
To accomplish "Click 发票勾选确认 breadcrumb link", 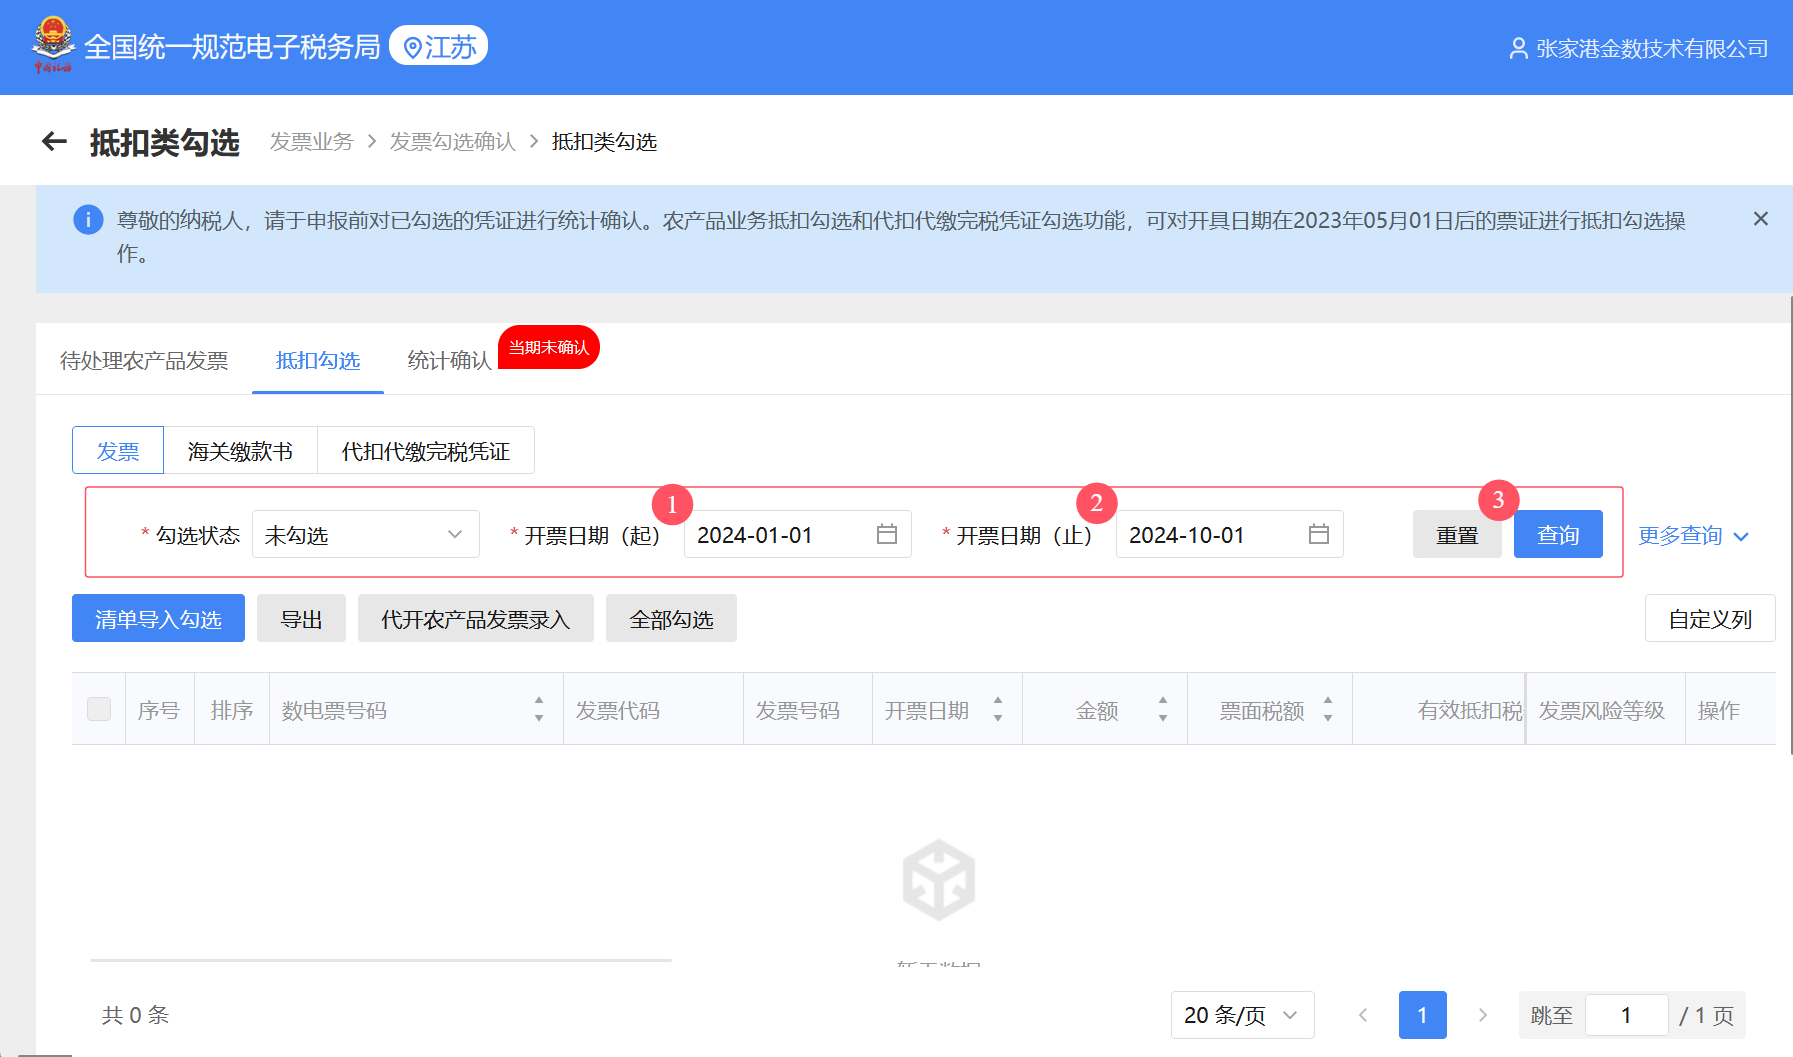I will coord(453,142).
